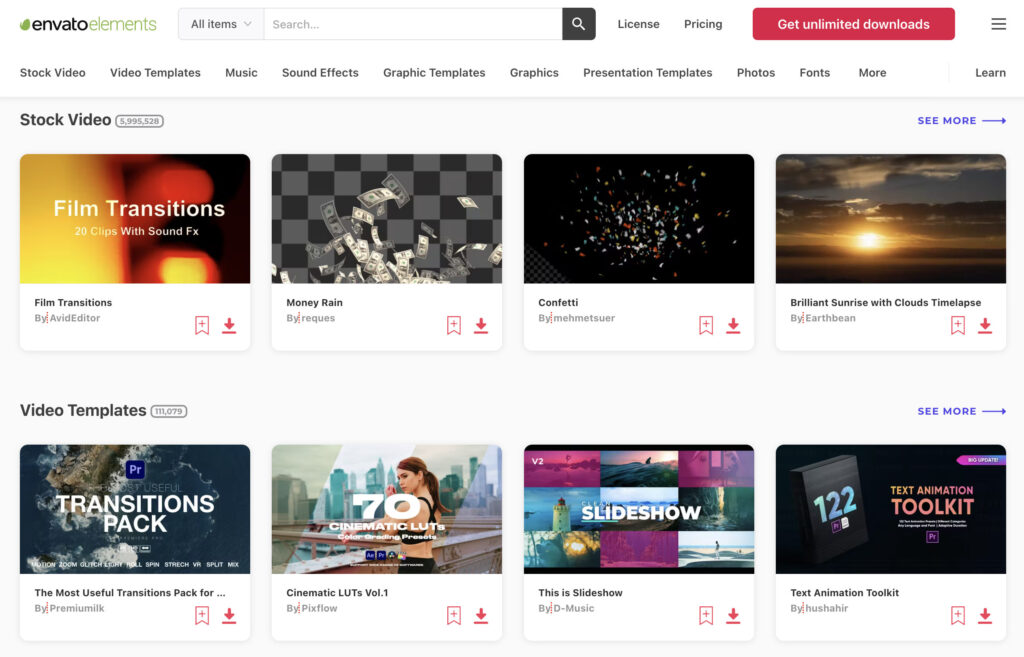
Task: Click the Text Animation Toolkit title
Action: tap(844, 593)
